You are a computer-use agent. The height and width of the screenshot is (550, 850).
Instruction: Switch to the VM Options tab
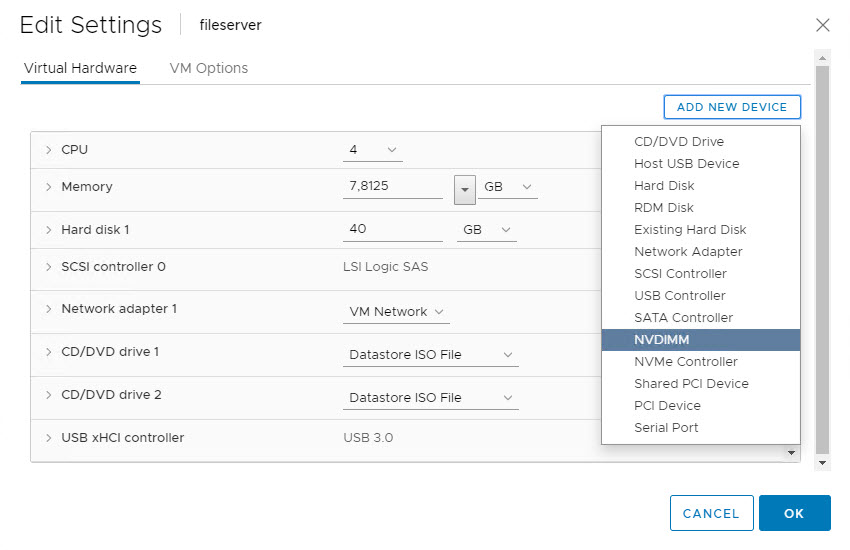pyautogui.click(x=208, y=68)
